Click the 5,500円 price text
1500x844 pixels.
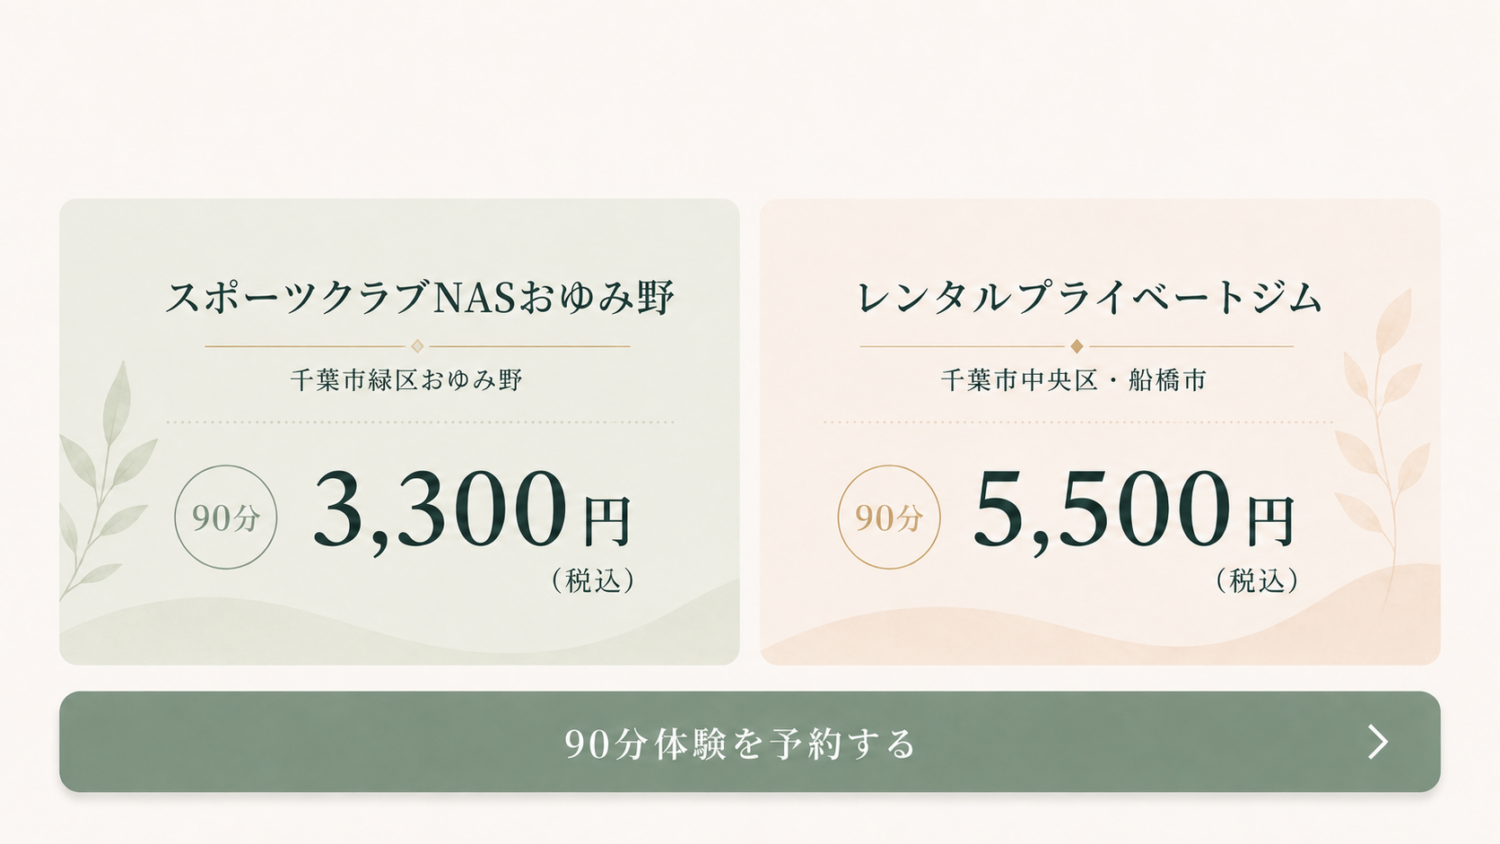click(1134, 510)
